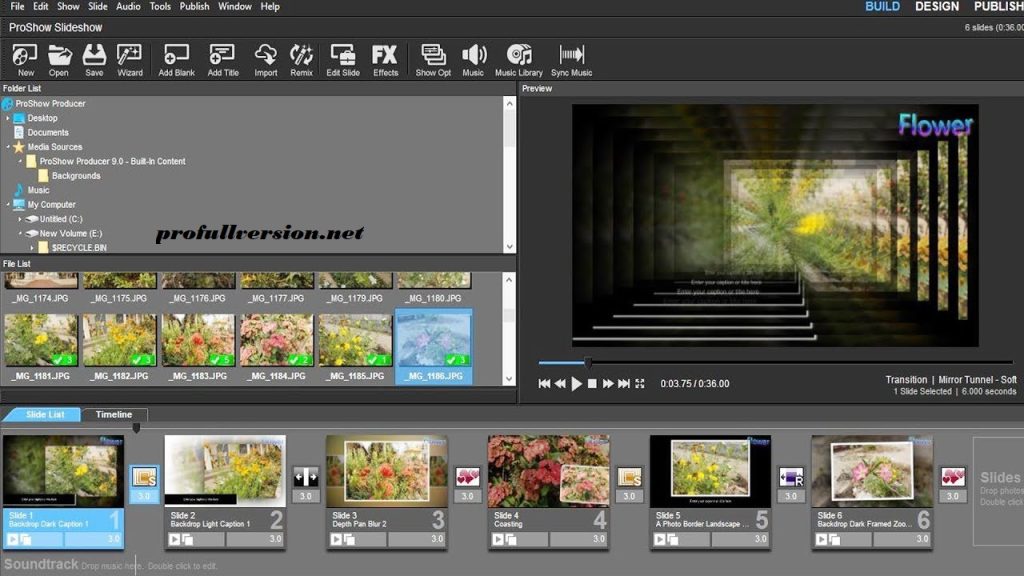Click the preview playback progress slider
Image resolution: width=1024 pixels, height=576 pixels.
[590, 363]
